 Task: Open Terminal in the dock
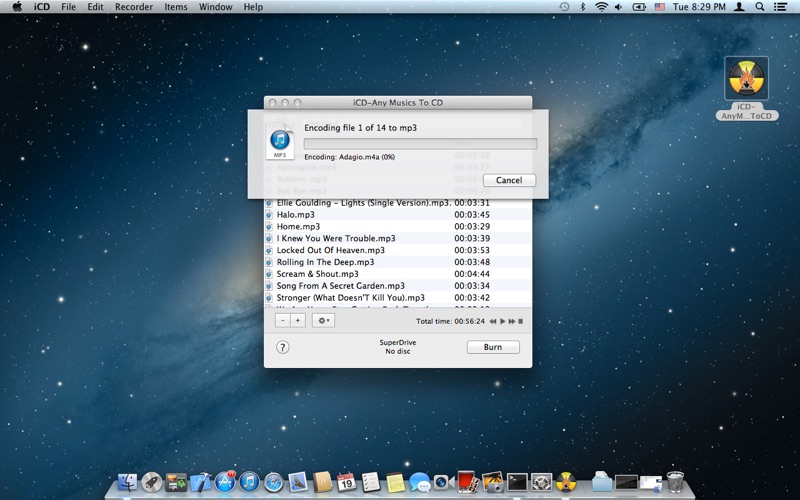click(x=517, y=482)
